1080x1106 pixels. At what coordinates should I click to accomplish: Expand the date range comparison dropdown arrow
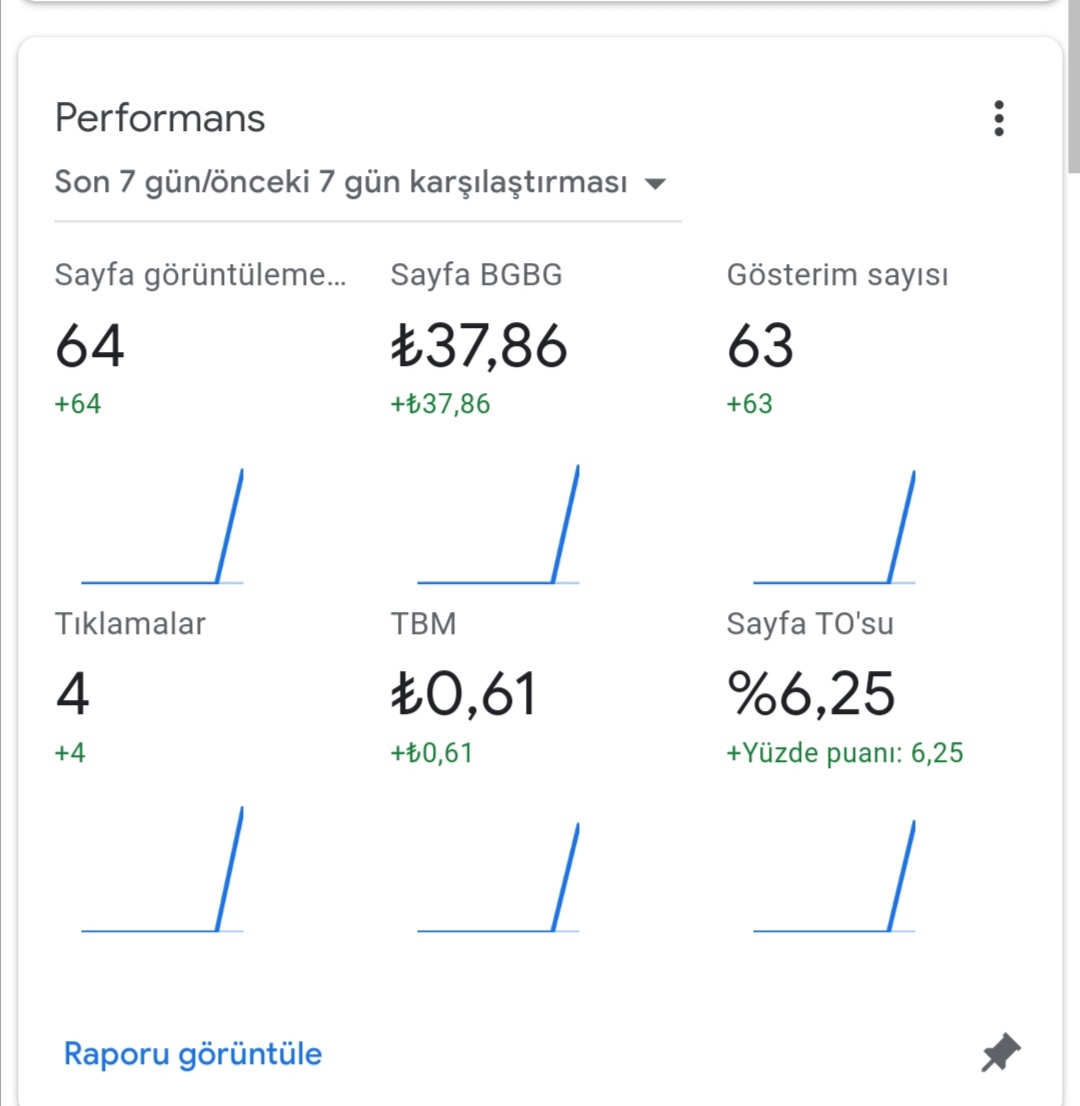point(655,184)
